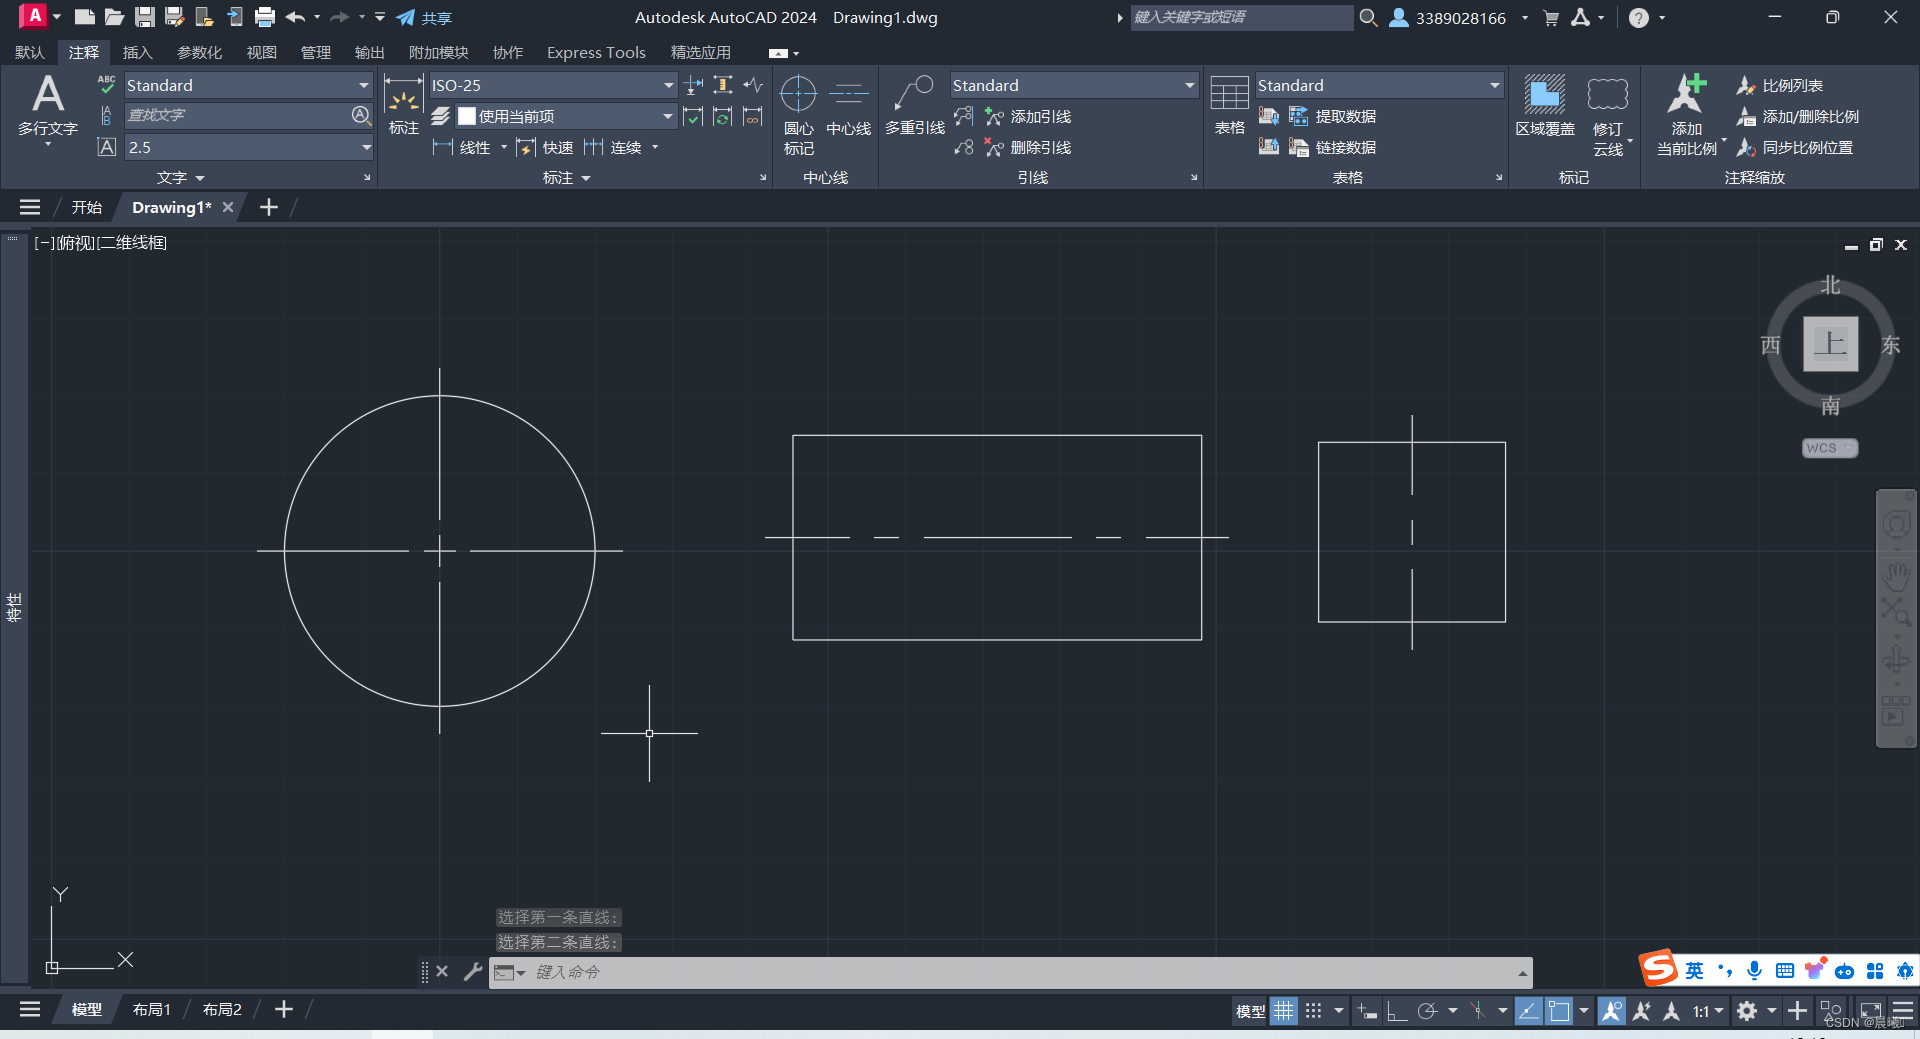Open the 布局1 layout tab
The image size is (1920, 1039).
(x=151, y=1009)
